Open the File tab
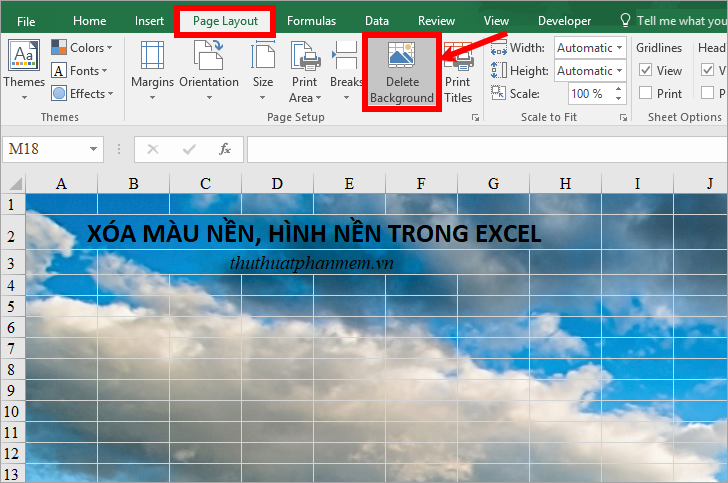Screen dimensions: 728x483 (x=26, y=21)
